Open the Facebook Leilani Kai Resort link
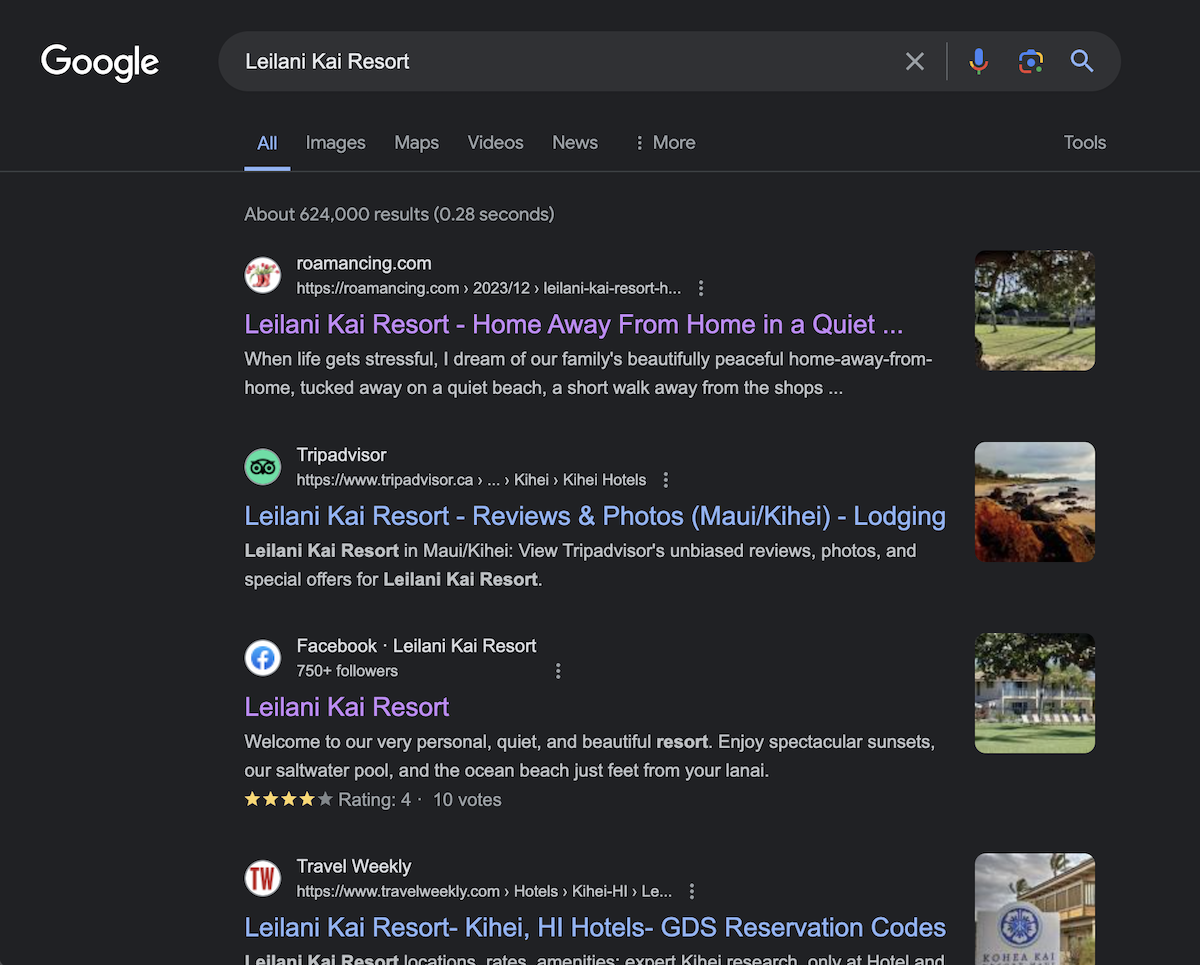 347,707
